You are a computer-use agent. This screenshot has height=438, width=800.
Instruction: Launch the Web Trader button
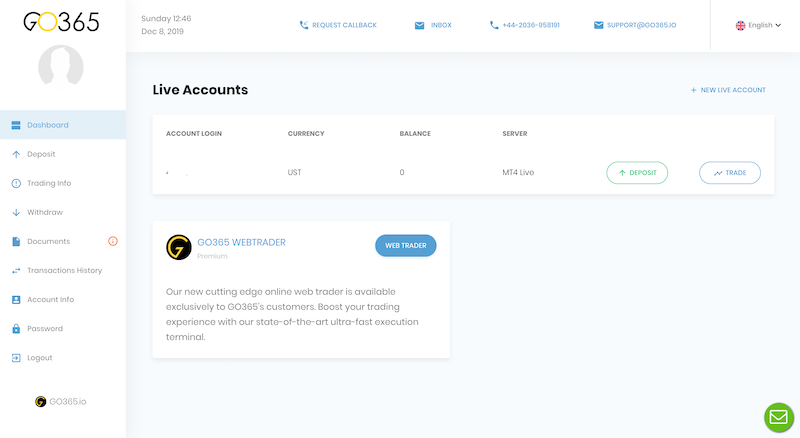406,246
